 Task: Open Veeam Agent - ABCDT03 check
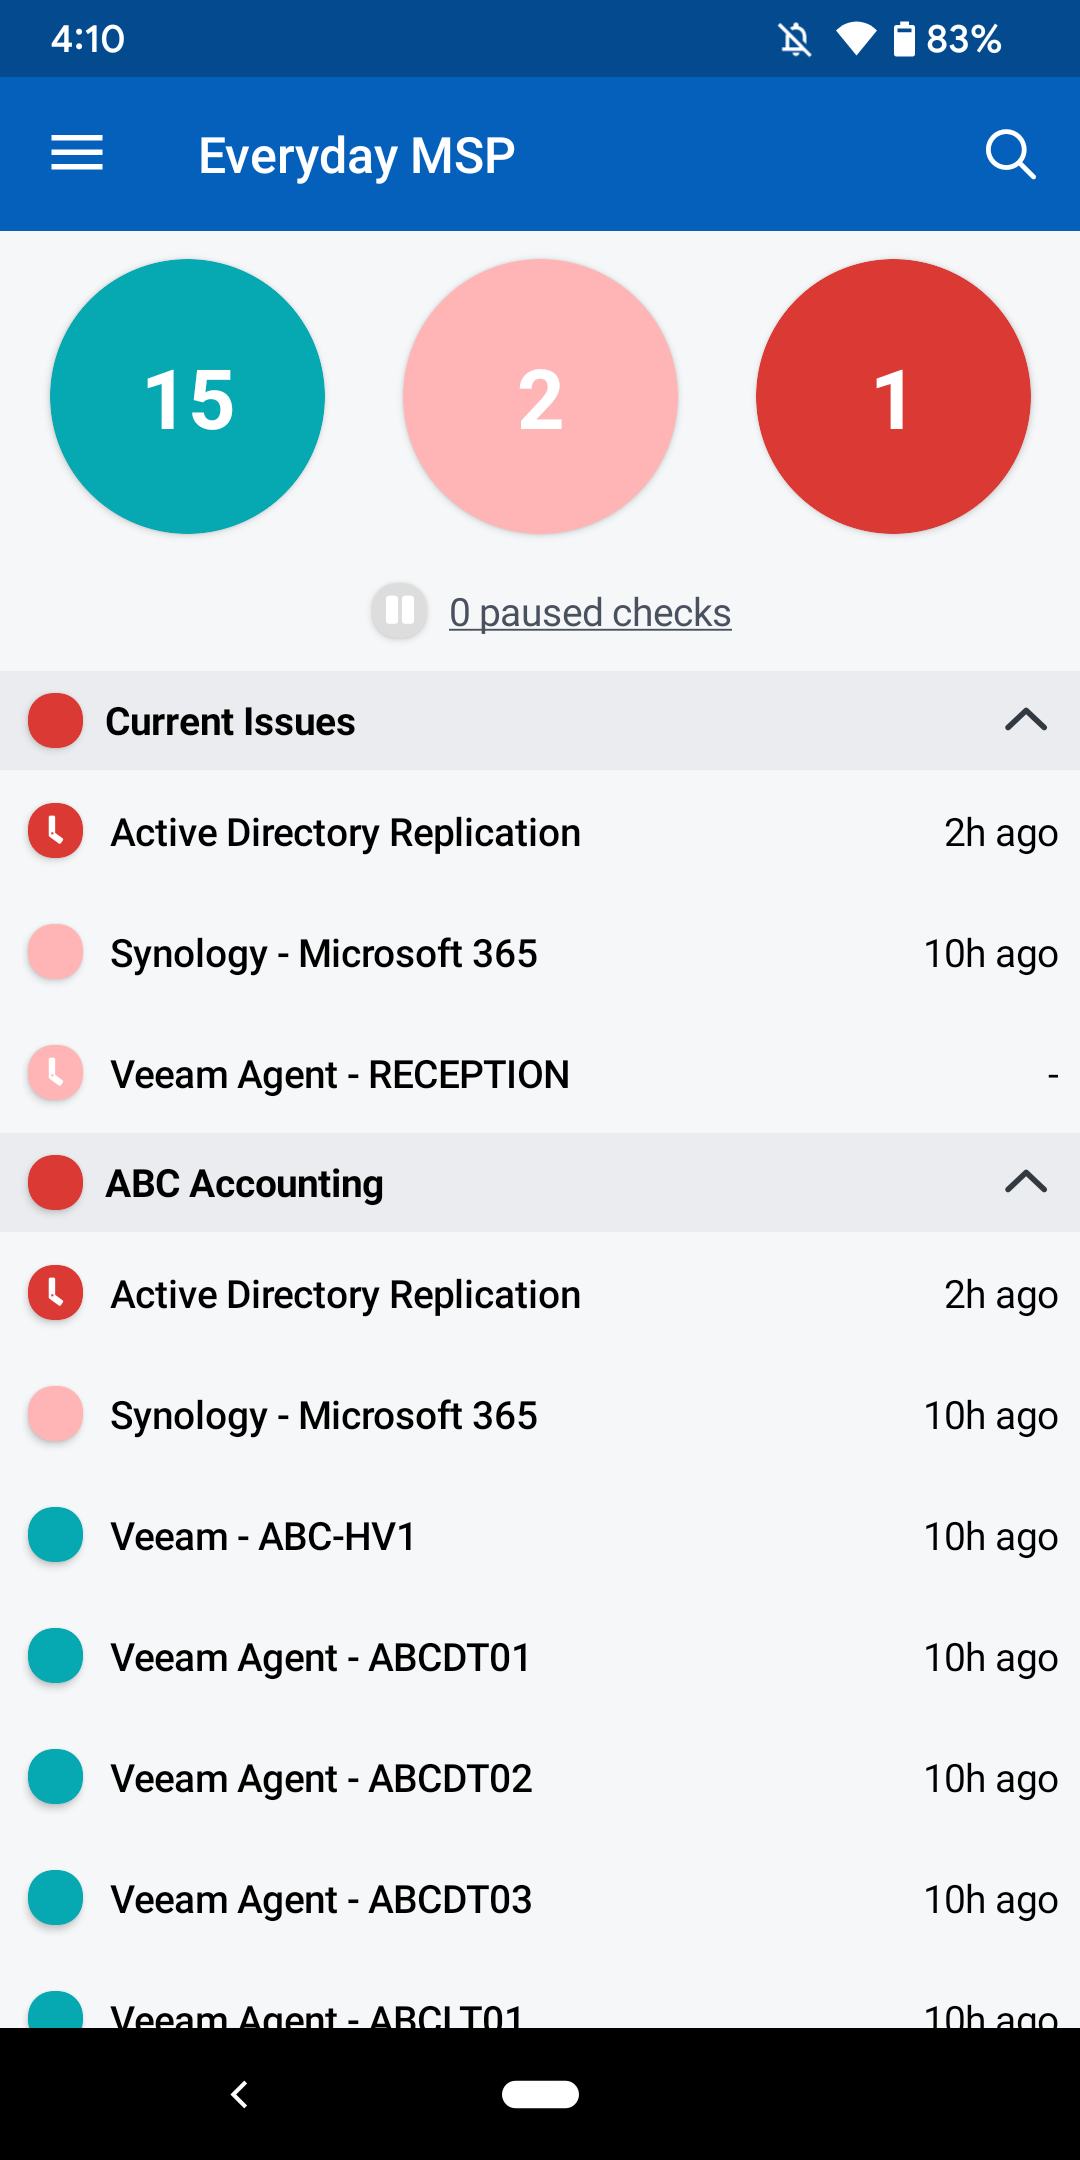tap(321, 1899)
